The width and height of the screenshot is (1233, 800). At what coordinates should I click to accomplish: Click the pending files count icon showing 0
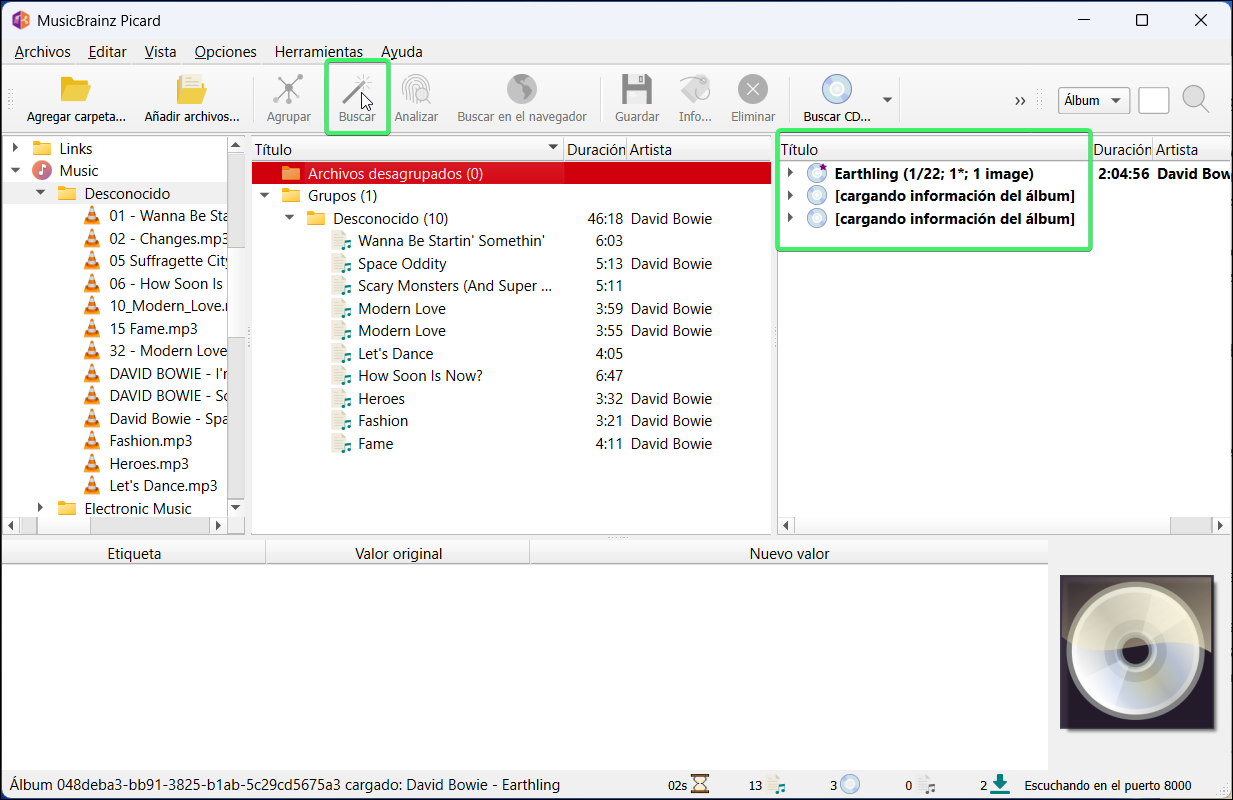927,785
